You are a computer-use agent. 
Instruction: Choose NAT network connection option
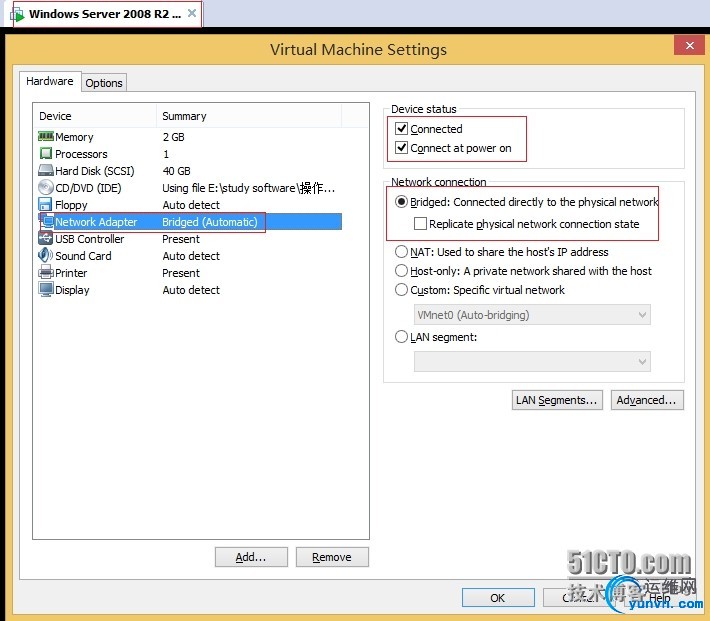click(x=401, y=251)
